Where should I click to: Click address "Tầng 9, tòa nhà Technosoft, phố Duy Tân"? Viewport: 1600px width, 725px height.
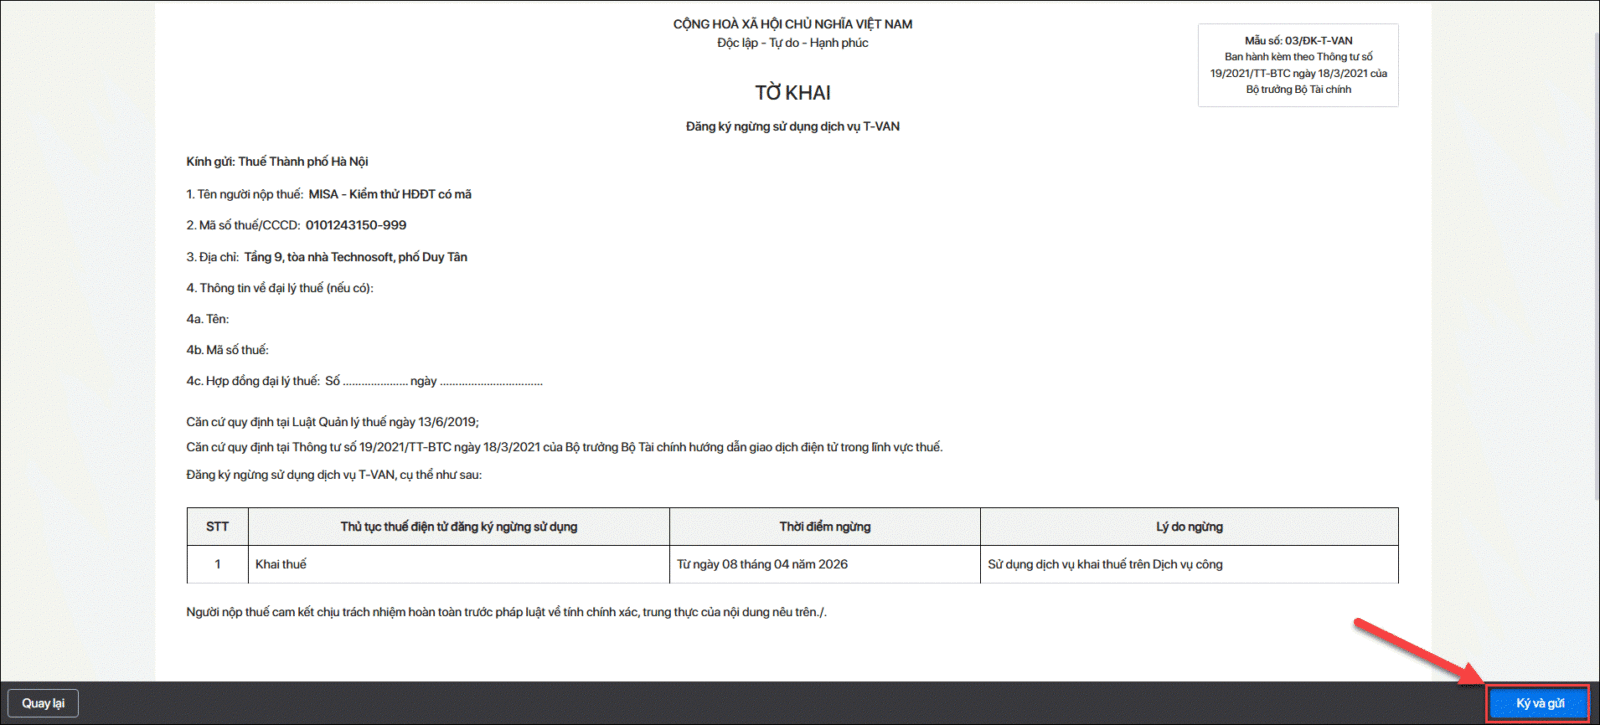pyautogui.click(x=356, y=257)
